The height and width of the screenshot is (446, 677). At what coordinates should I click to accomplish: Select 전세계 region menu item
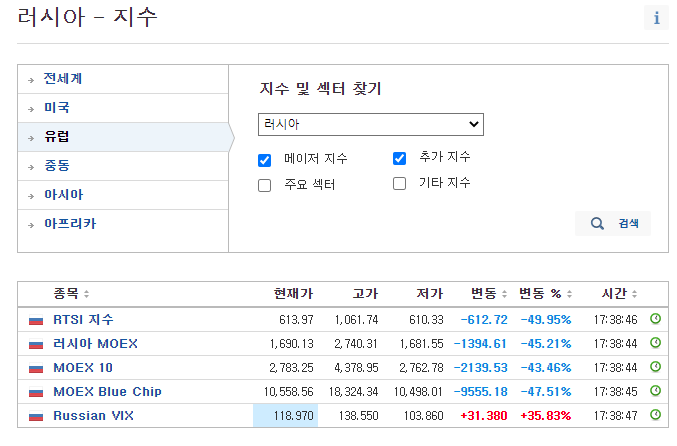(123, 79)
